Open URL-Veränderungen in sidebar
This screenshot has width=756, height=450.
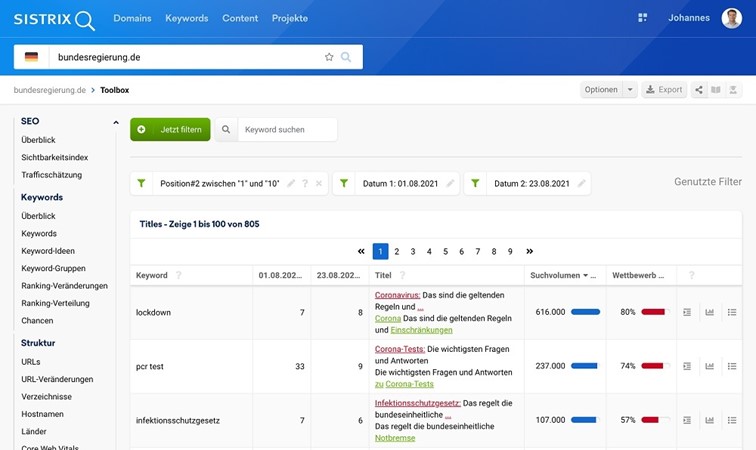point(57,379)
